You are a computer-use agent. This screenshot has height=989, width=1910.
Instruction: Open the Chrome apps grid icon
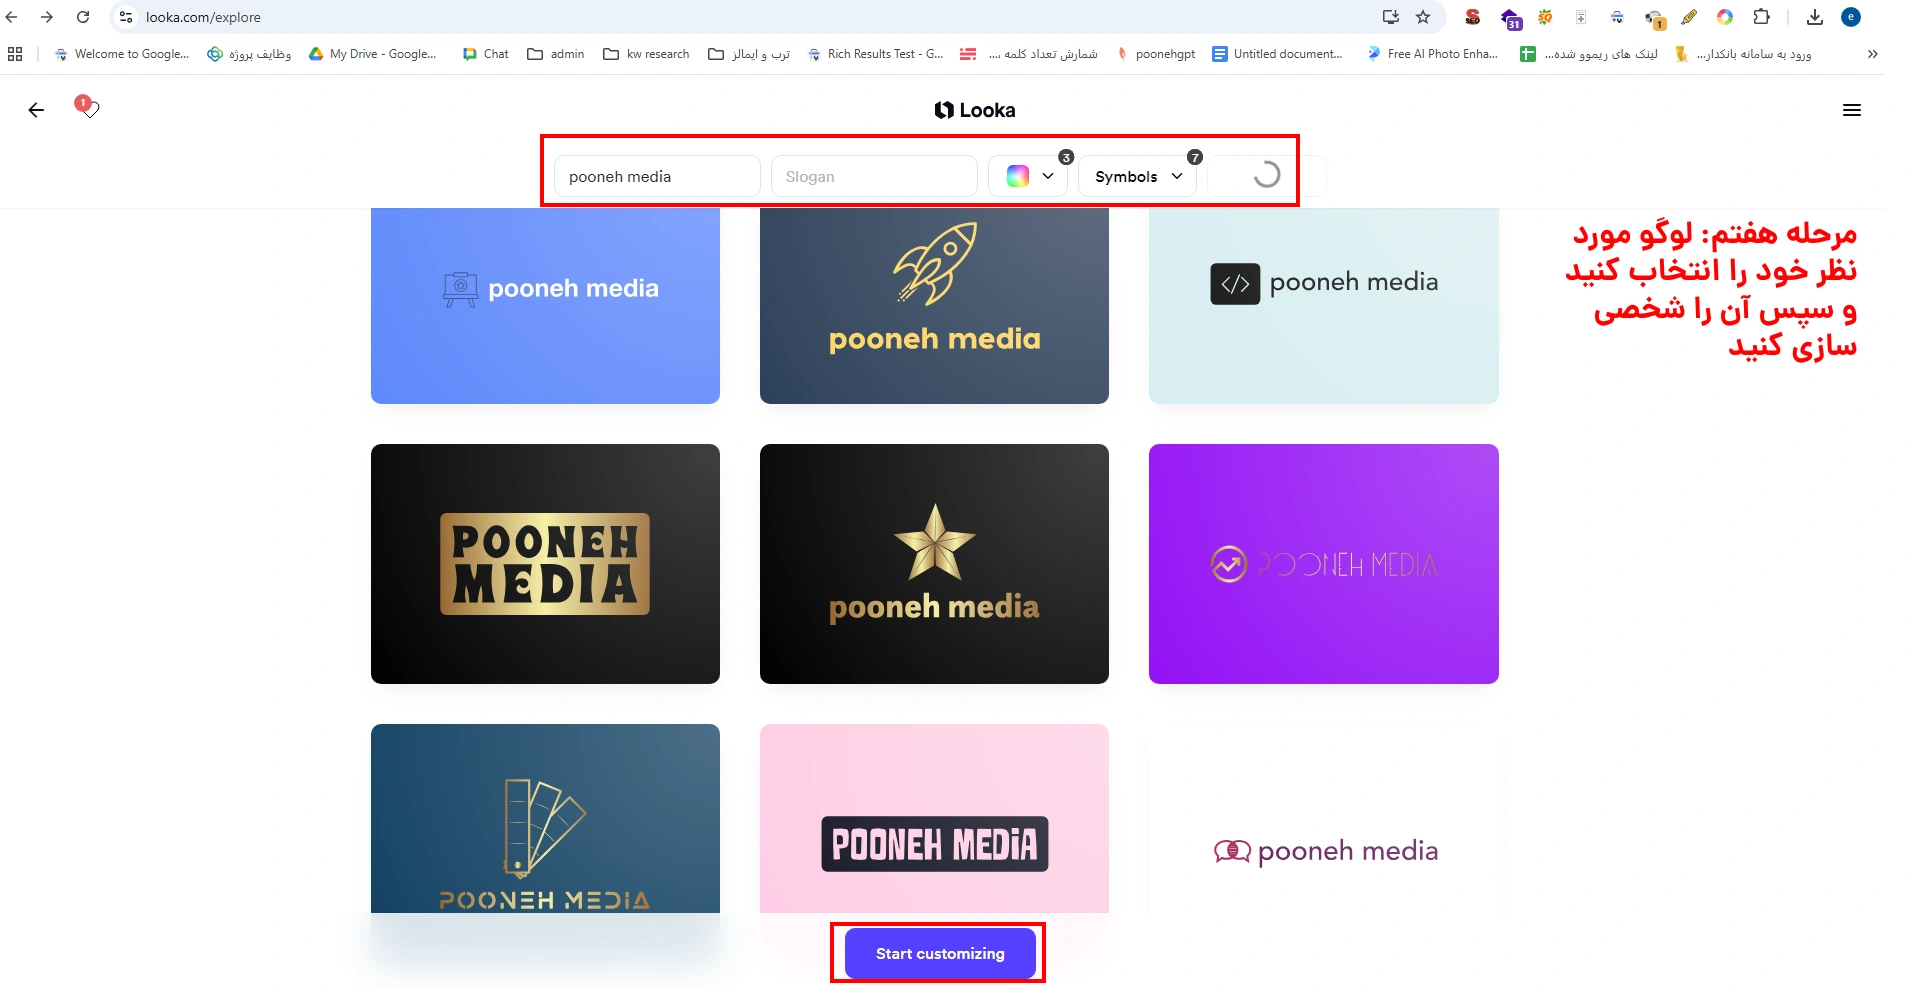coord(15,54)
